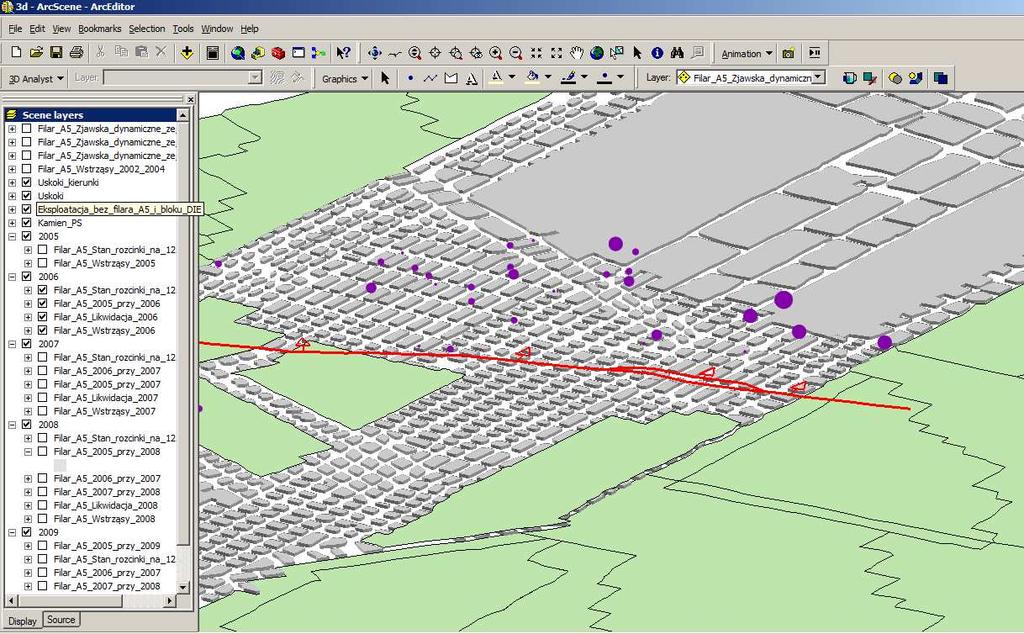The image size is (1024, 634).
Task: Show the Filar_A5_Likwidacja_2007 layer
Action: [42, 398]
